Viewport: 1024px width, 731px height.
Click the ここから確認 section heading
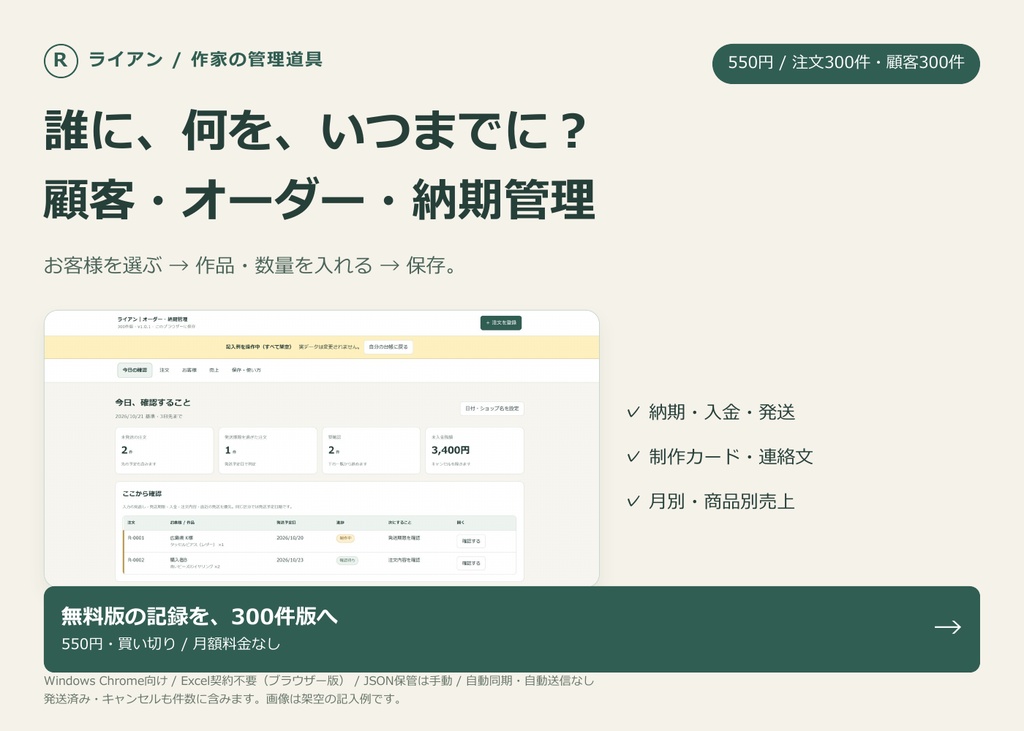coord(142,493)
